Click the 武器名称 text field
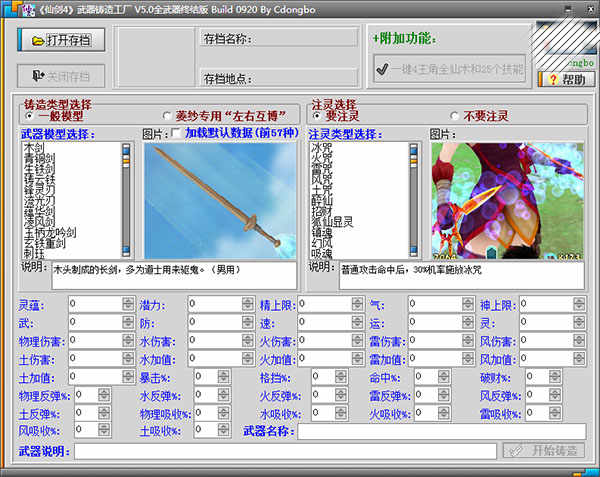 (442, 431)
